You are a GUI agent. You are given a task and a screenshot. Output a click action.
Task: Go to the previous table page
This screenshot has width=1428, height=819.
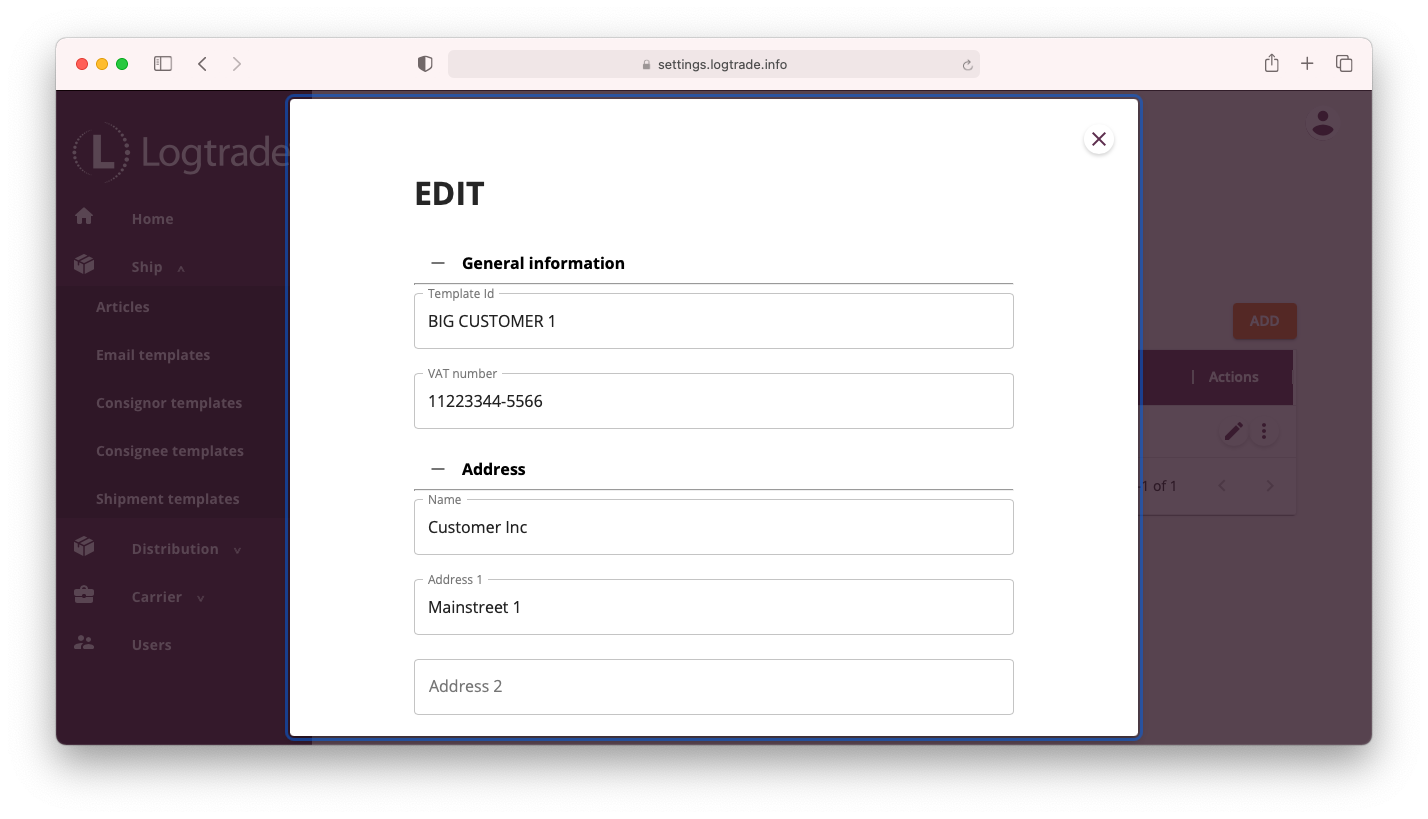pyautogui.click(x=1222, y=486)
